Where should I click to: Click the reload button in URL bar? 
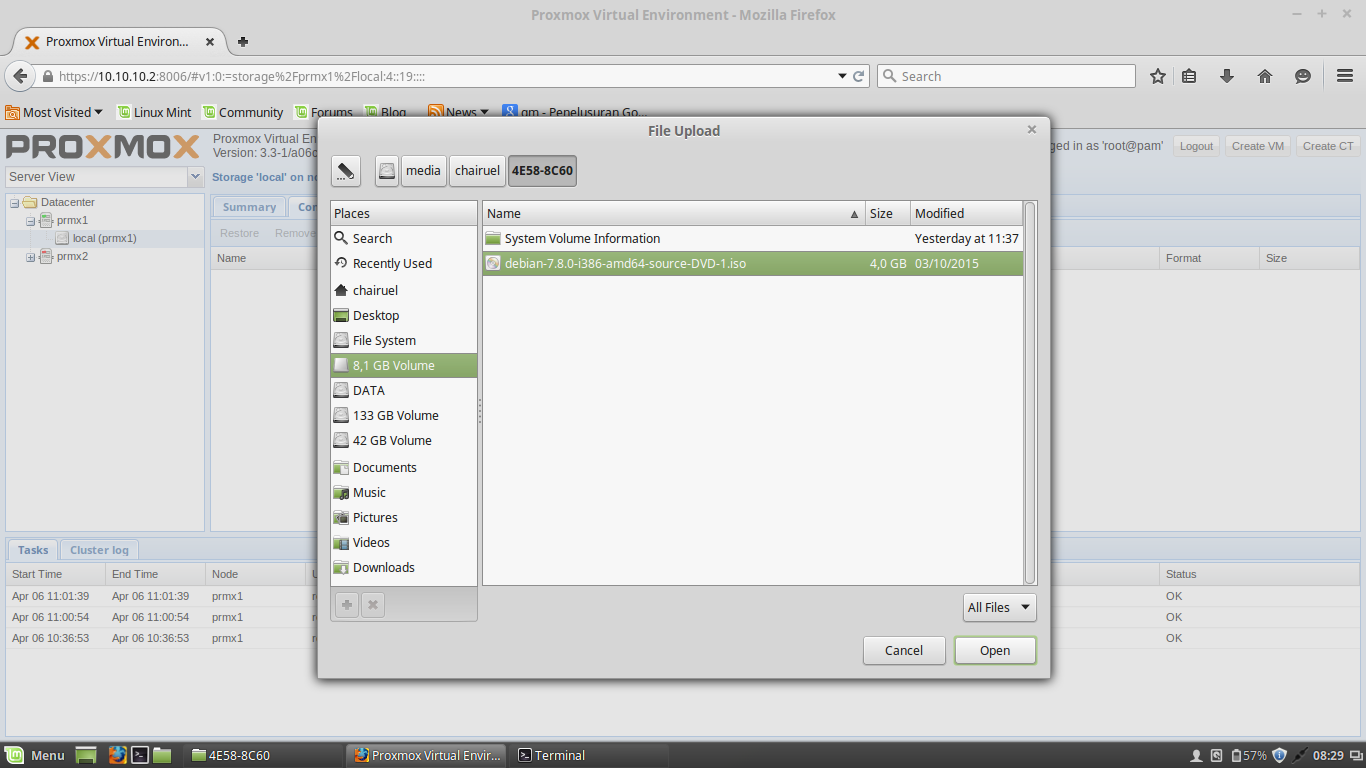858,76
